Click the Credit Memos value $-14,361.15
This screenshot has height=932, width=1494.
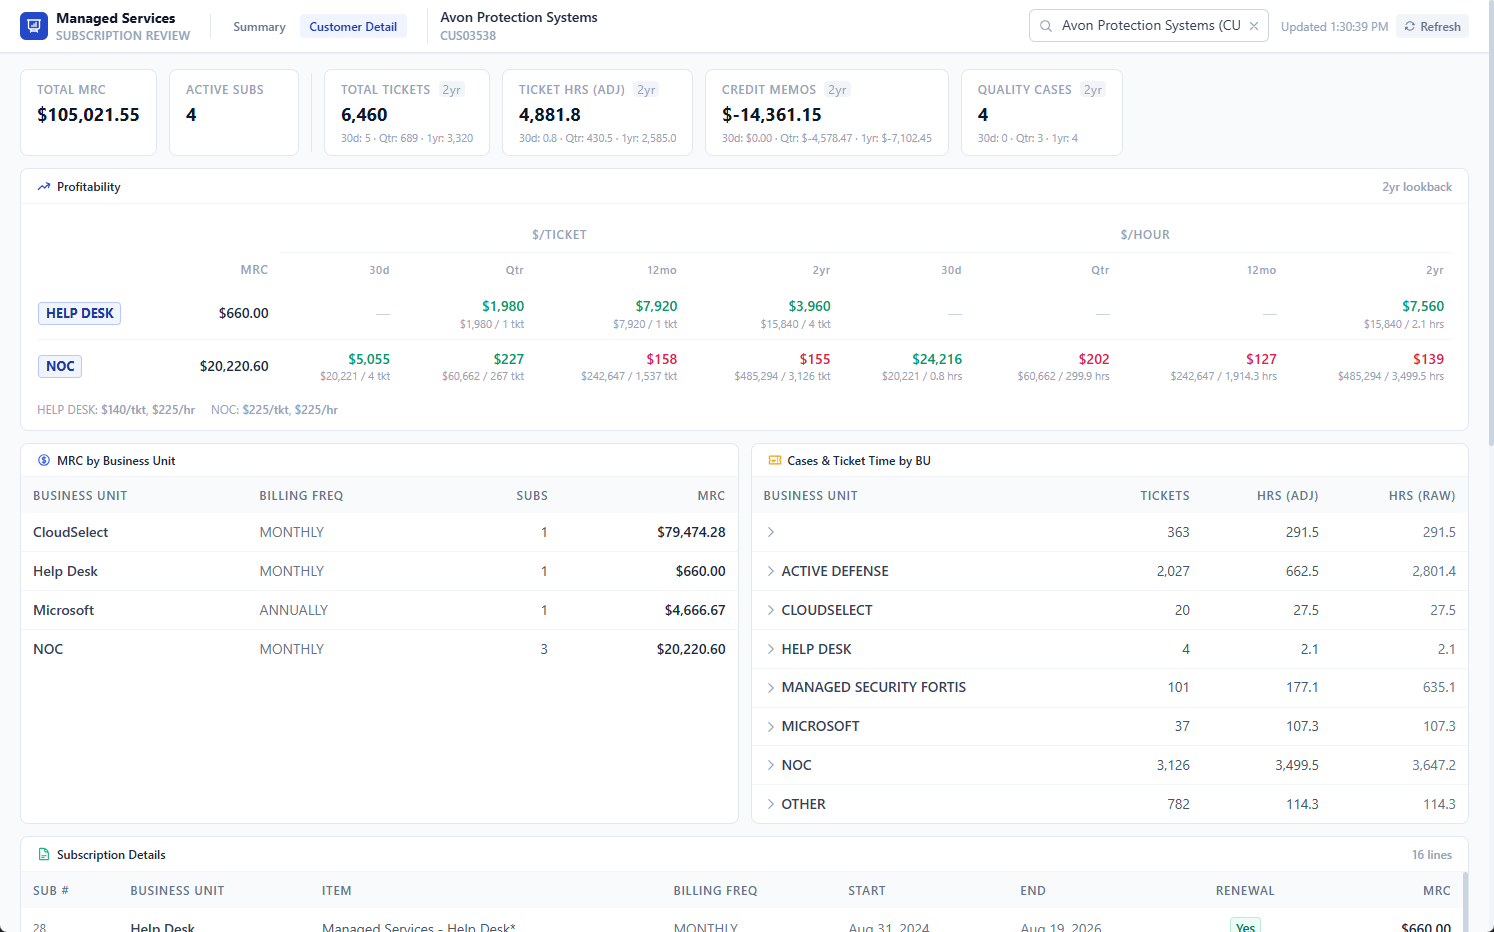pyautogui.click(x=772, y=115)
